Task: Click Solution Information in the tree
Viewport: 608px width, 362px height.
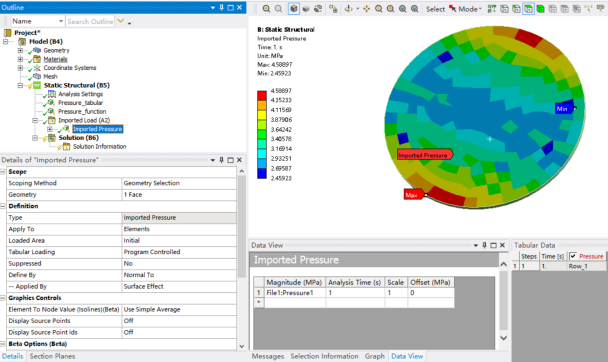Action: tap(100, 147)
